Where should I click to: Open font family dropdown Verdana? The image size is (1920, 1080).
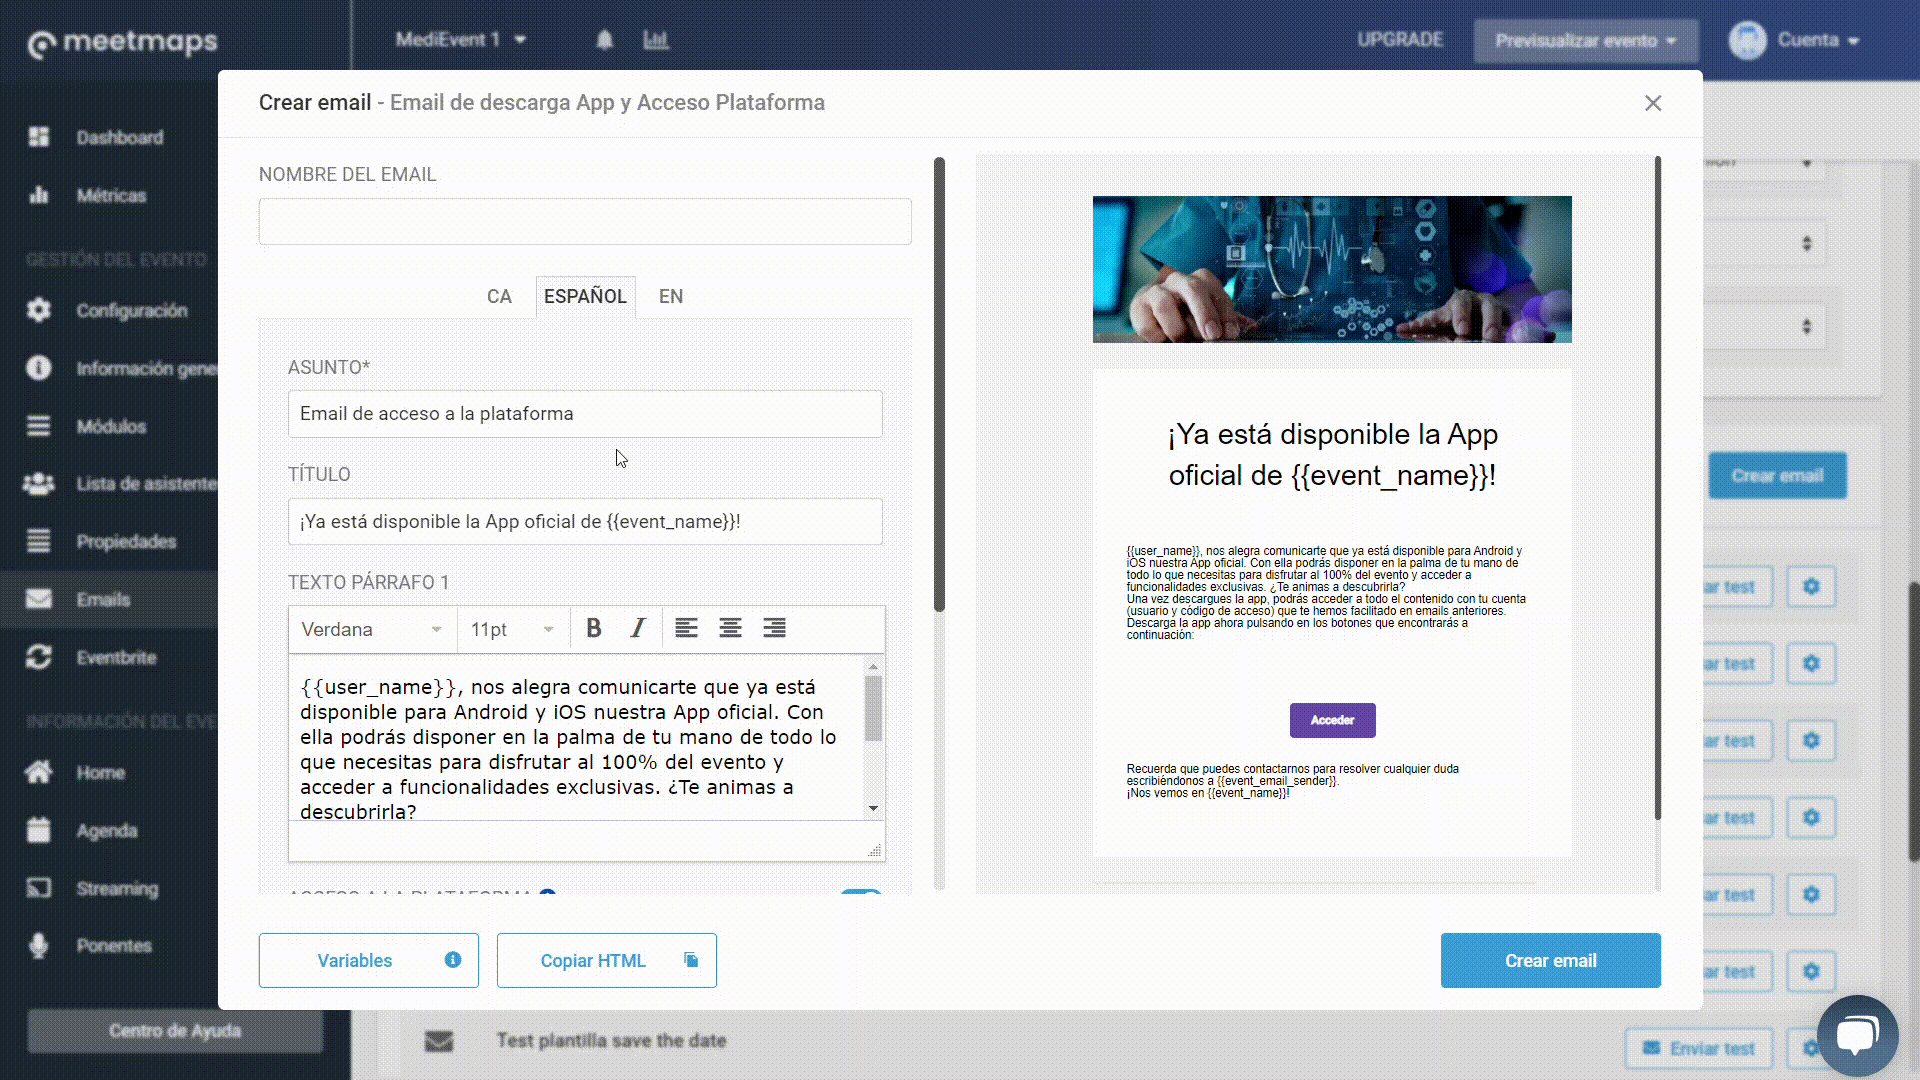tap(369, 629)
